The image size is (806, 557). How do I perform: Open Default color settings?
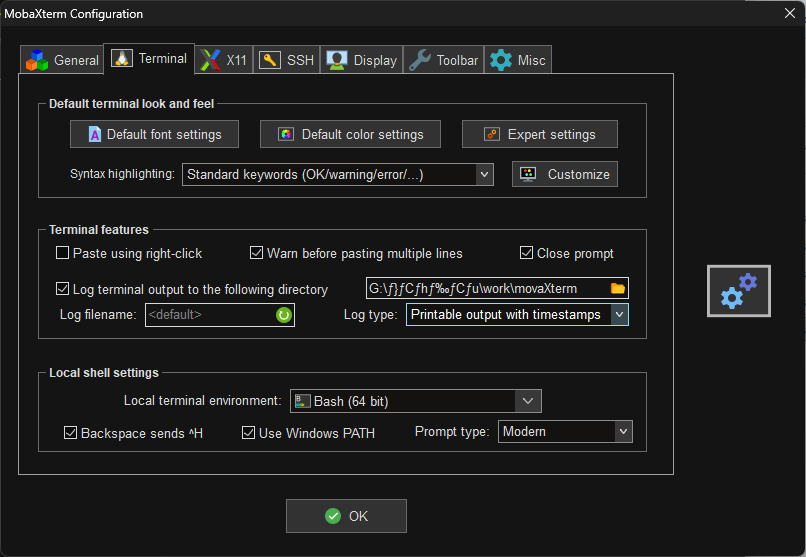click(350, 134)
